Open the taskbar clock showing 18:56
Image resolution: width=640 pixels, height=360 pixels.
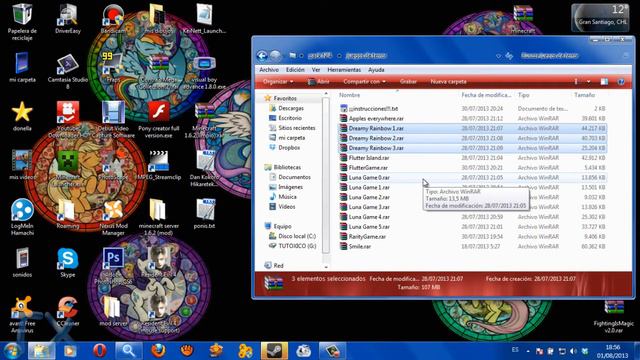(612, 351)
